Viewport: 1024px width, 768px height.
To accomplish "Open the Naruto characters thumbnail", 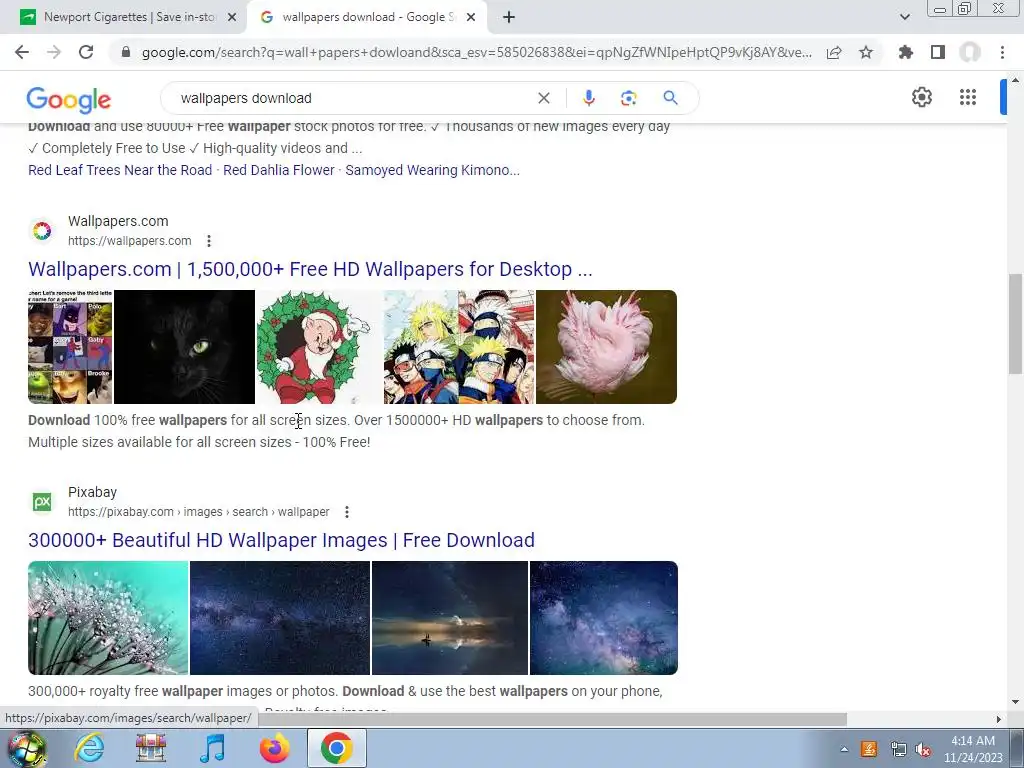I will [459, 347].
